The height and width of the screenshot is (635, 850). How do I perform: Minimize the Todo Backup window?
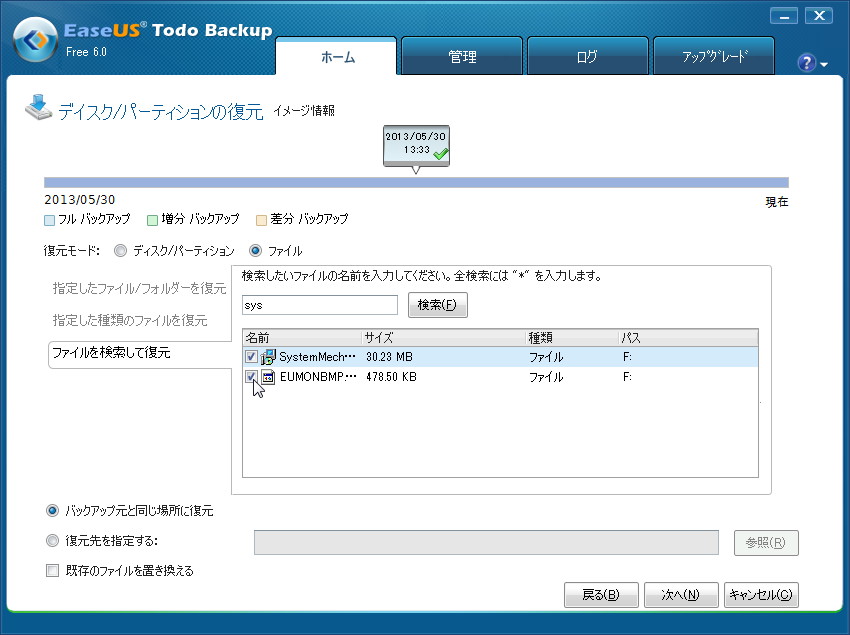[784, 16]
